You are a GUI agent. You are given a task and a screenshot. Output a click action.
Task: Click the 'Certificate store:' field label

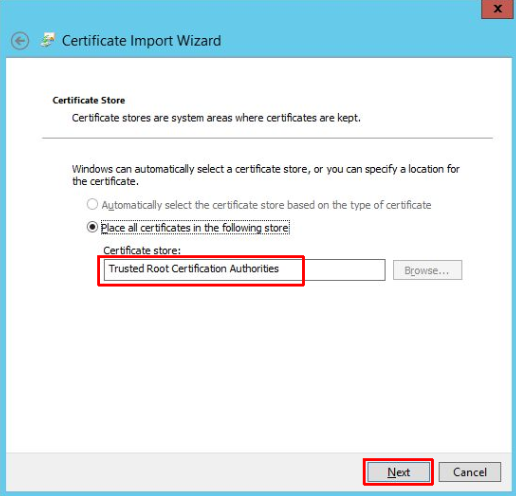(142, 250)
